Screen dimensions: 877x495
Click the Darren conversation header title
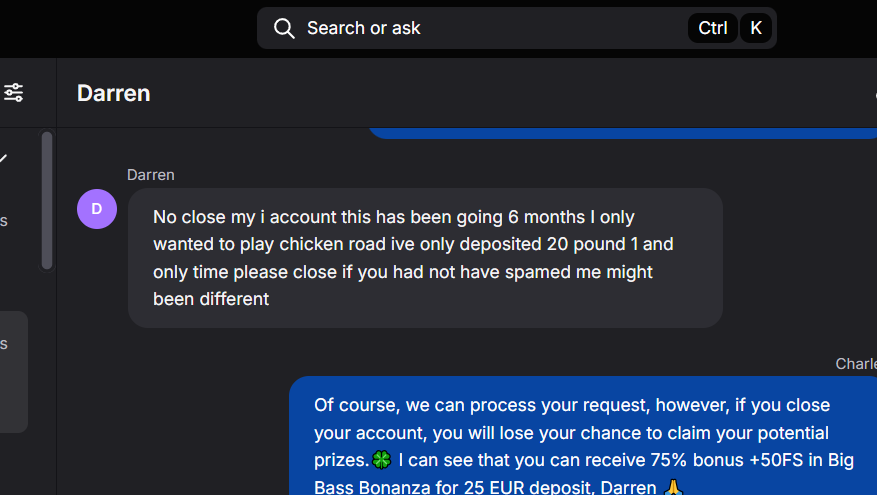coord(113,93)
